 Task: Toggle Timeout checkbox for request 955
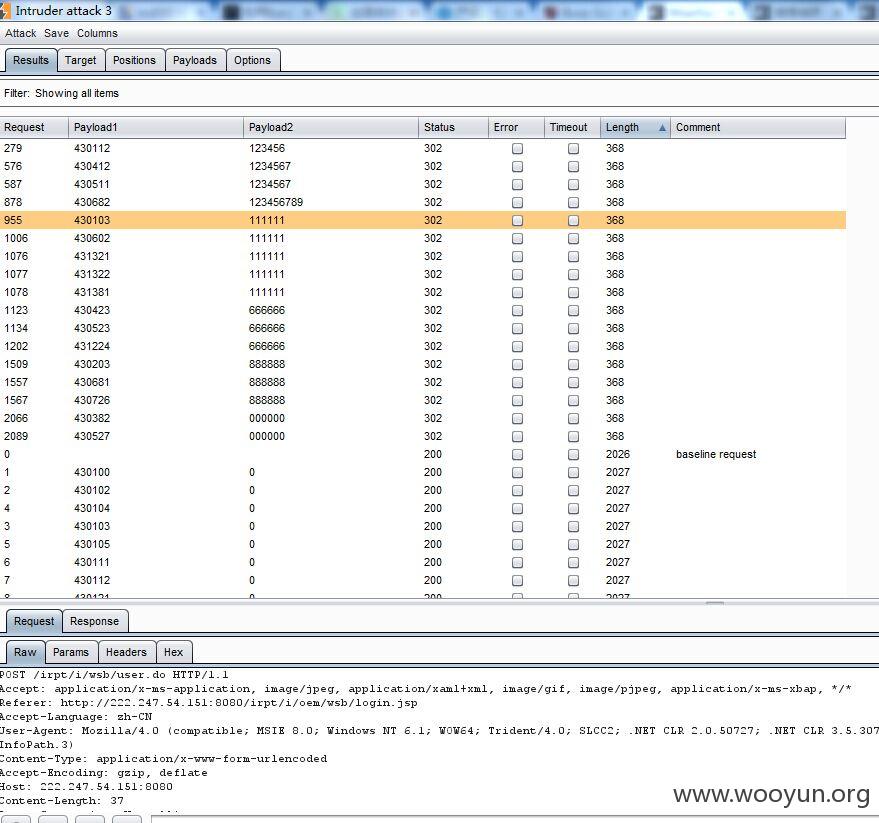(x=573, y=220)
